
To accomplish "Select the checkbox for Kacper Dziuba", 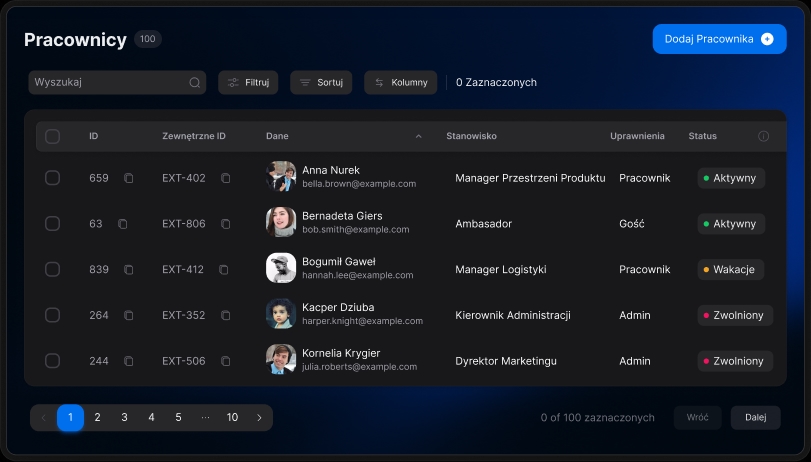I will pos(52,315).
